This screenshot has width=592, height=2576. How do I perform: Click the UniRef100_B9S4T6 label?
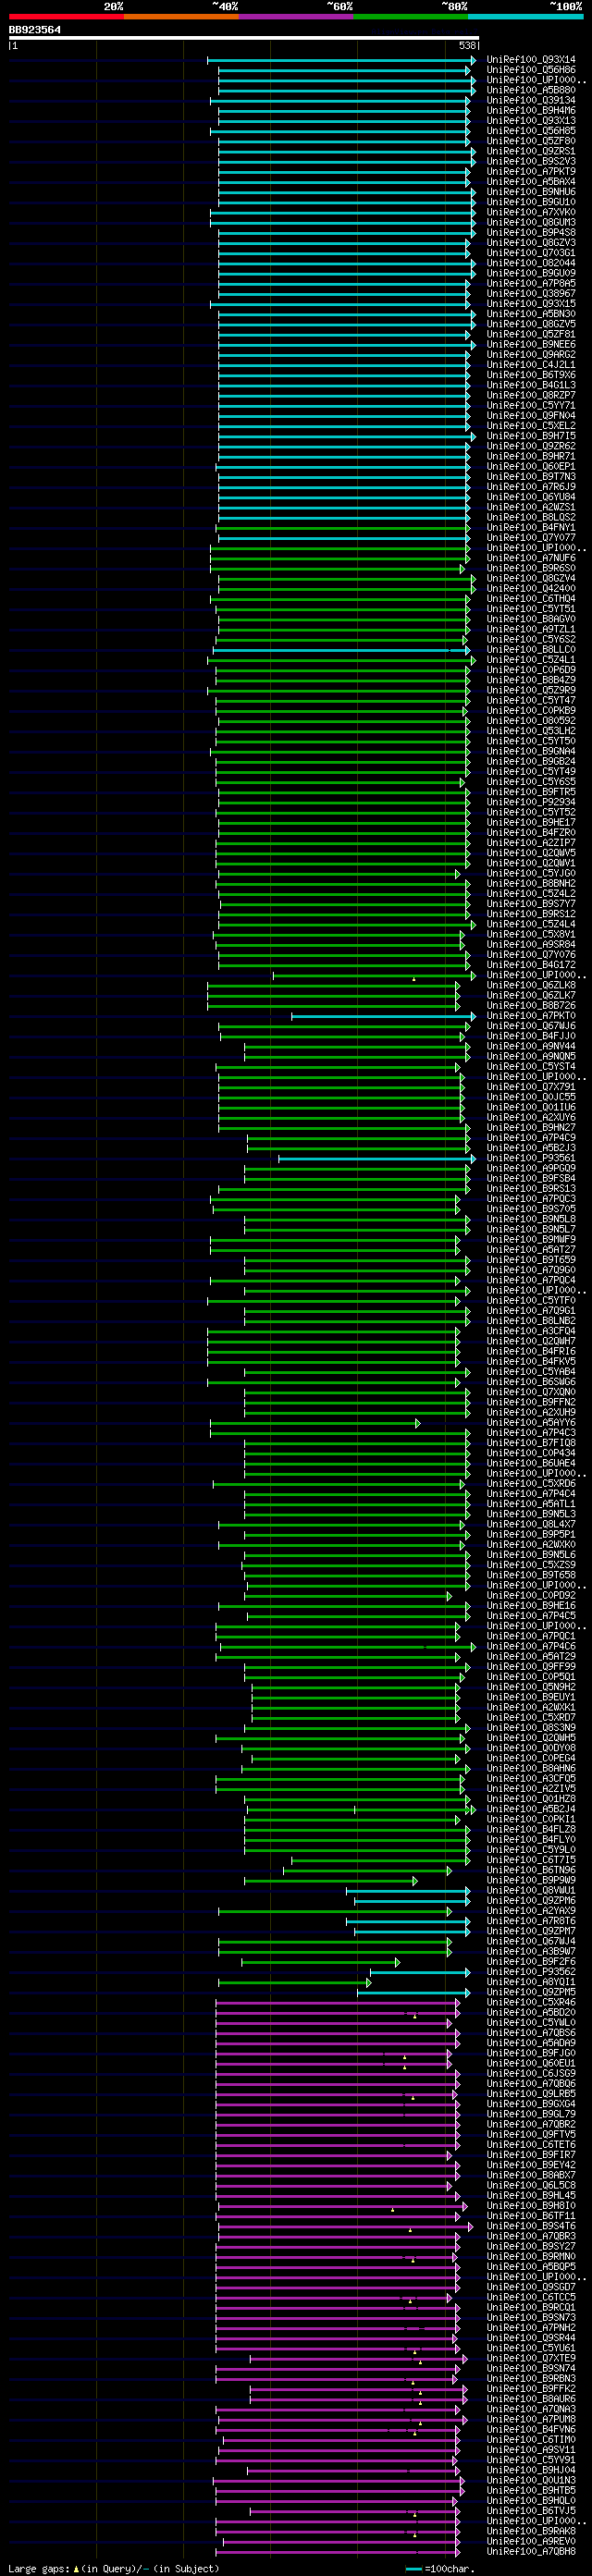[x=531, y=2225]
